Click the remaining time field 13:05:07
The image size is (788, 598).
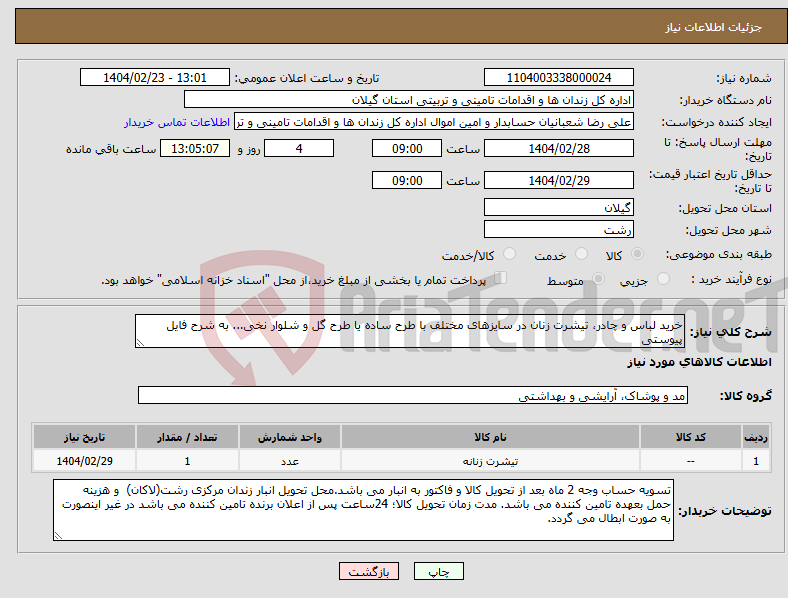click(195, 148)
